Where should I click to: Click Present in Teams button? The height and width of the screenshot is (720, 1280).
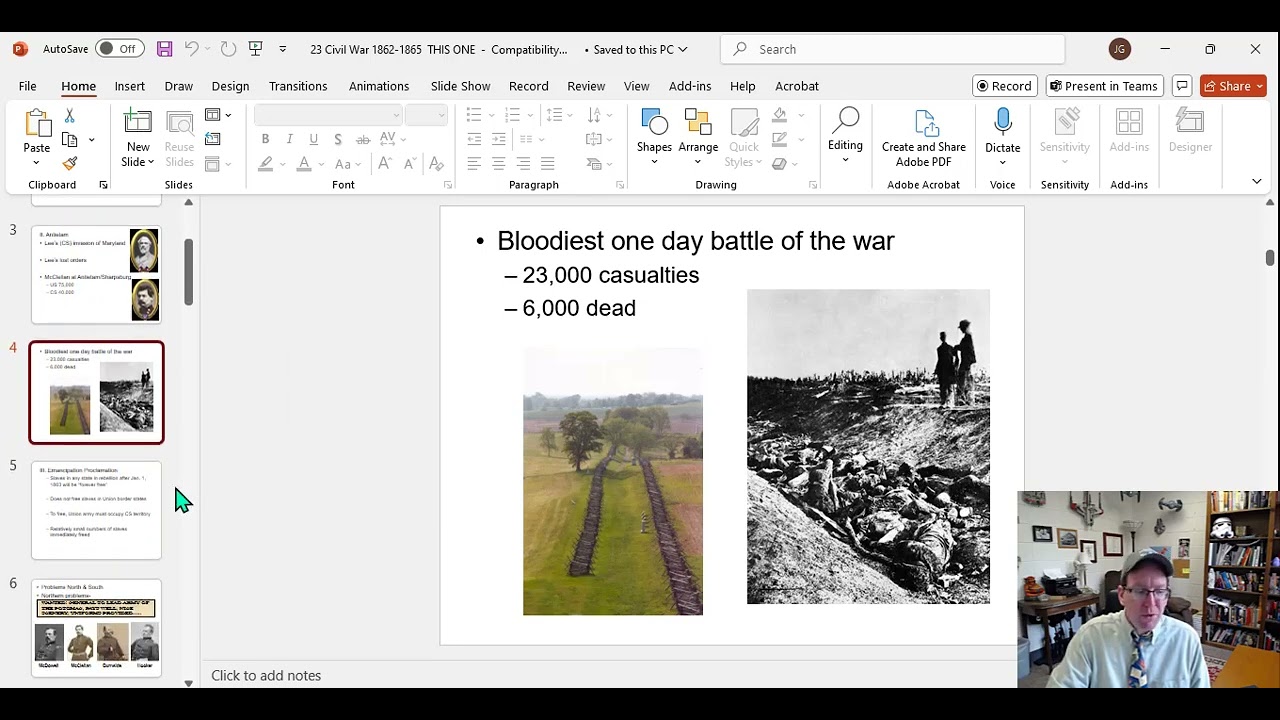1104,86
